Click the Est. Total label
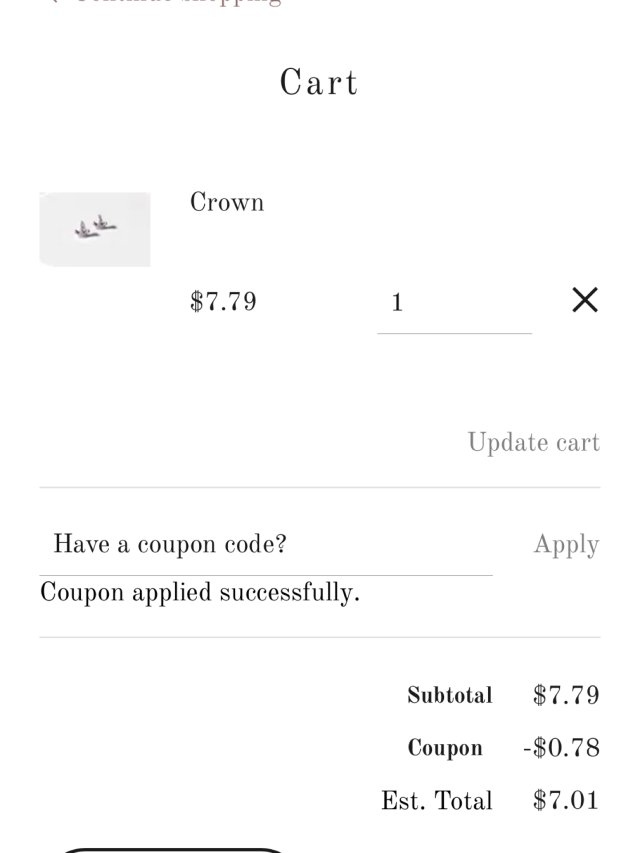640x853 pixels. [x=437, y=801]
